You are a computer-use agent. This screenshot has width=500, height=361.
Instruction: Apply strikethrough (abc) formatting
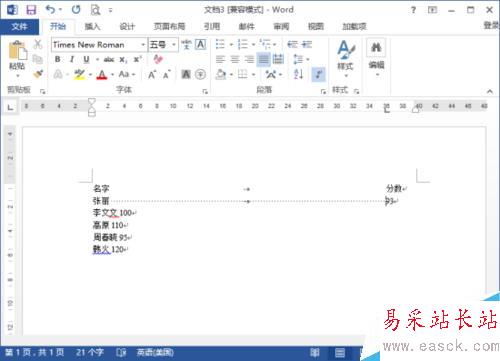point(109,60)
